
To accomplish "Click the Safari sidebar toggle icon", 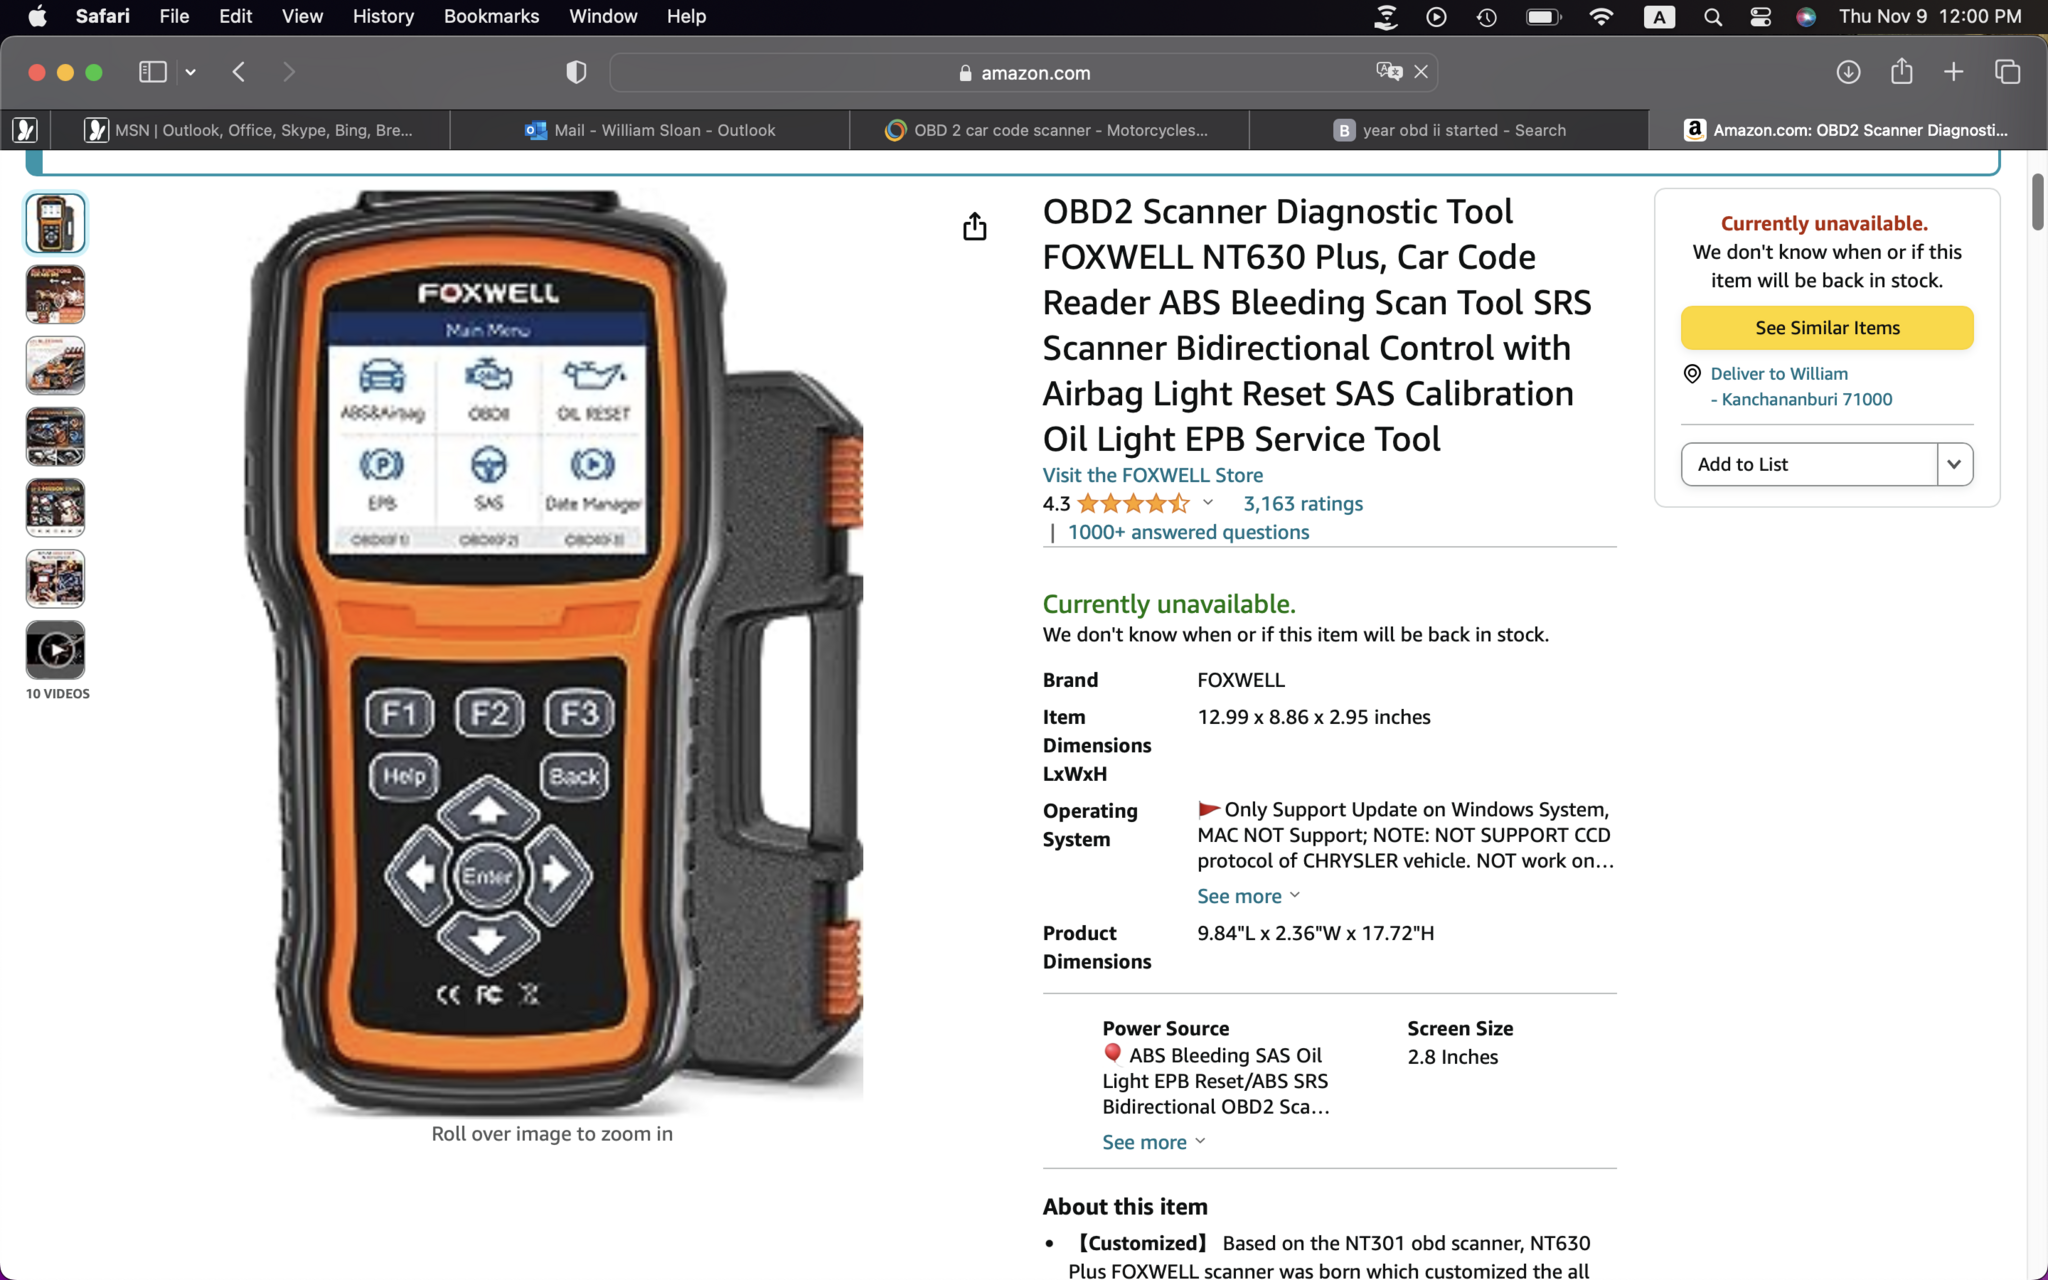I will (152, 72).
